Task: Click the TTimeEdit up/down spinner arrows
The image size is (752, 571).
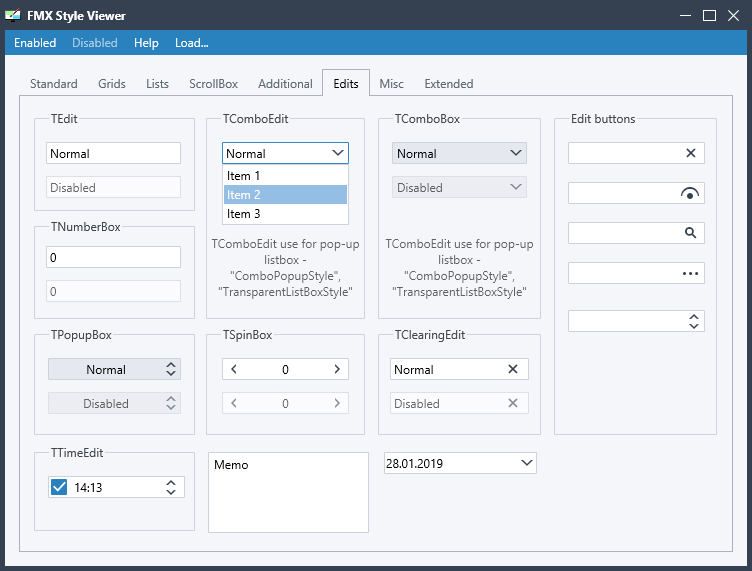Action: tap(171, 487)
